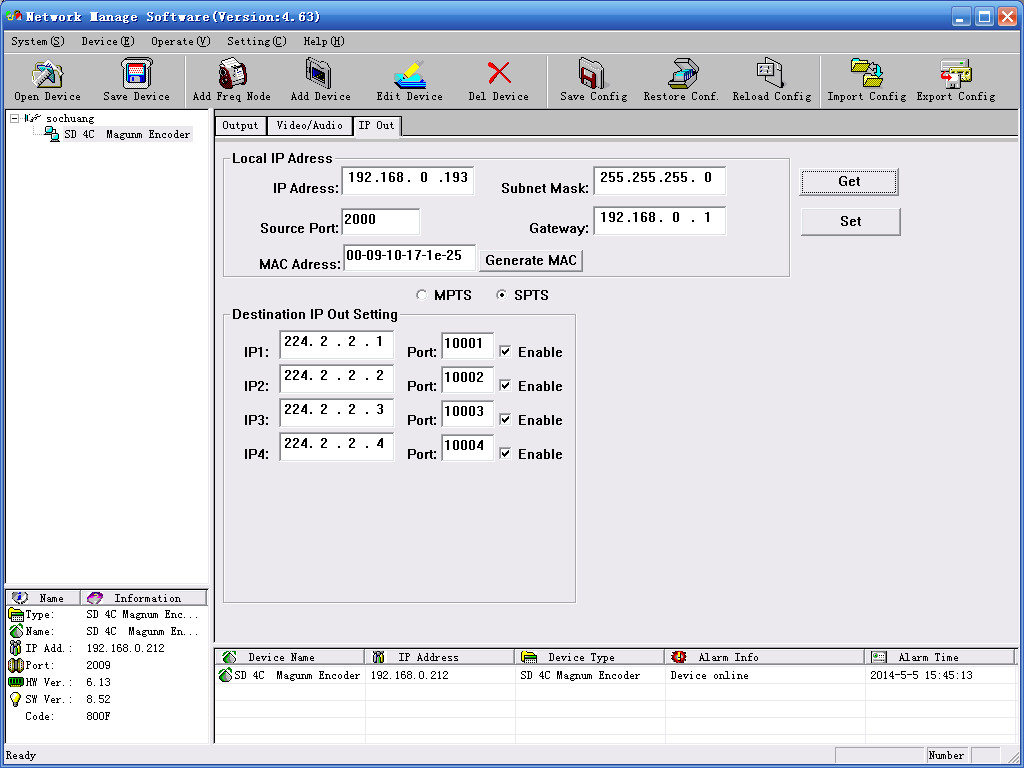The image size is (1024, 768).
Task: Open Edit Device from the toolbar
Action: pos(409,74)
